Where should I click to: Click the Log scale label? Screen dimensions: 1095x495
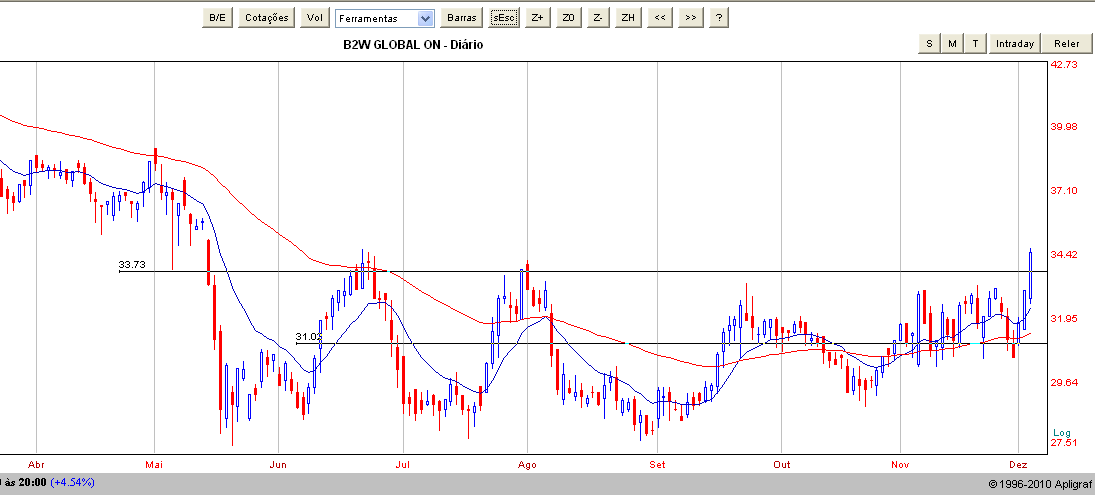point(1061,433)
